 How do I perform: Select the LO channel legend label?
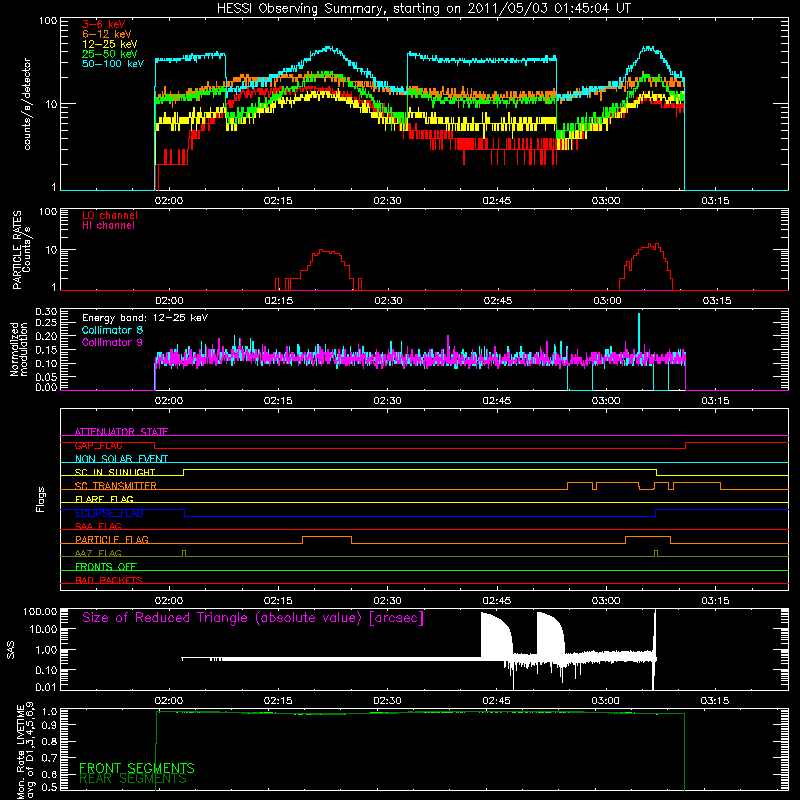pyautogui.click(x=110, y=215)
